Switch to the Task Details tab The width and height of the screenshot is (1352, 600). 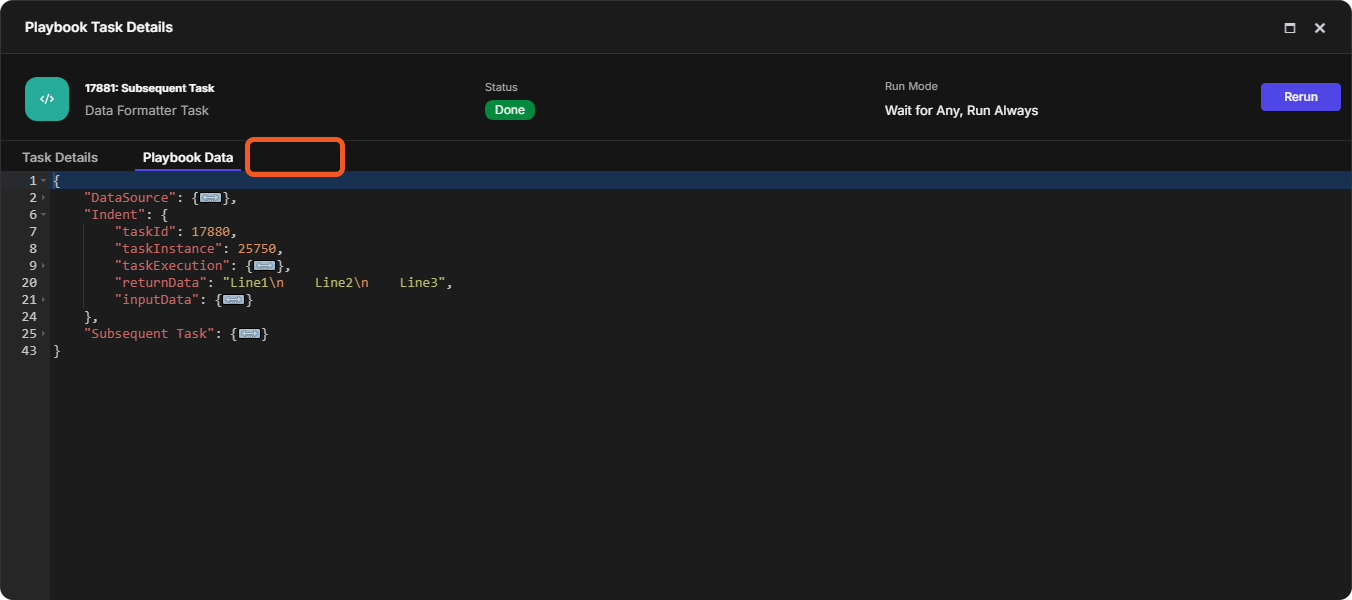[x=60, y=157]
